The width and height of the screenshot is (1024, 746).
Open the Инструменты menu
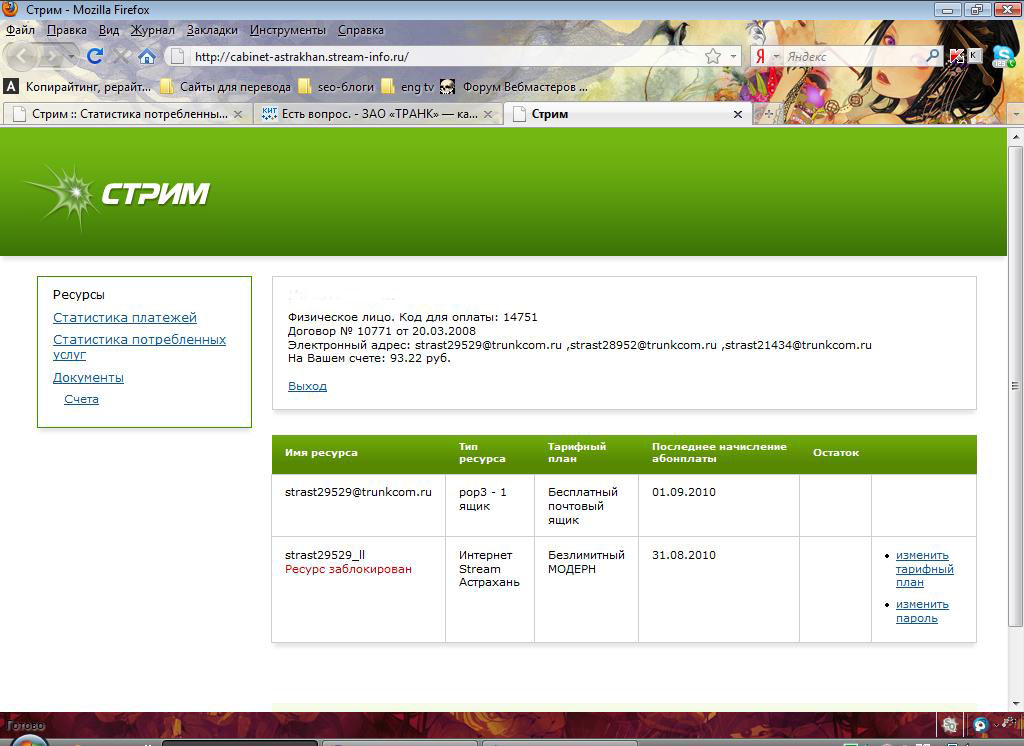(287, 30)
